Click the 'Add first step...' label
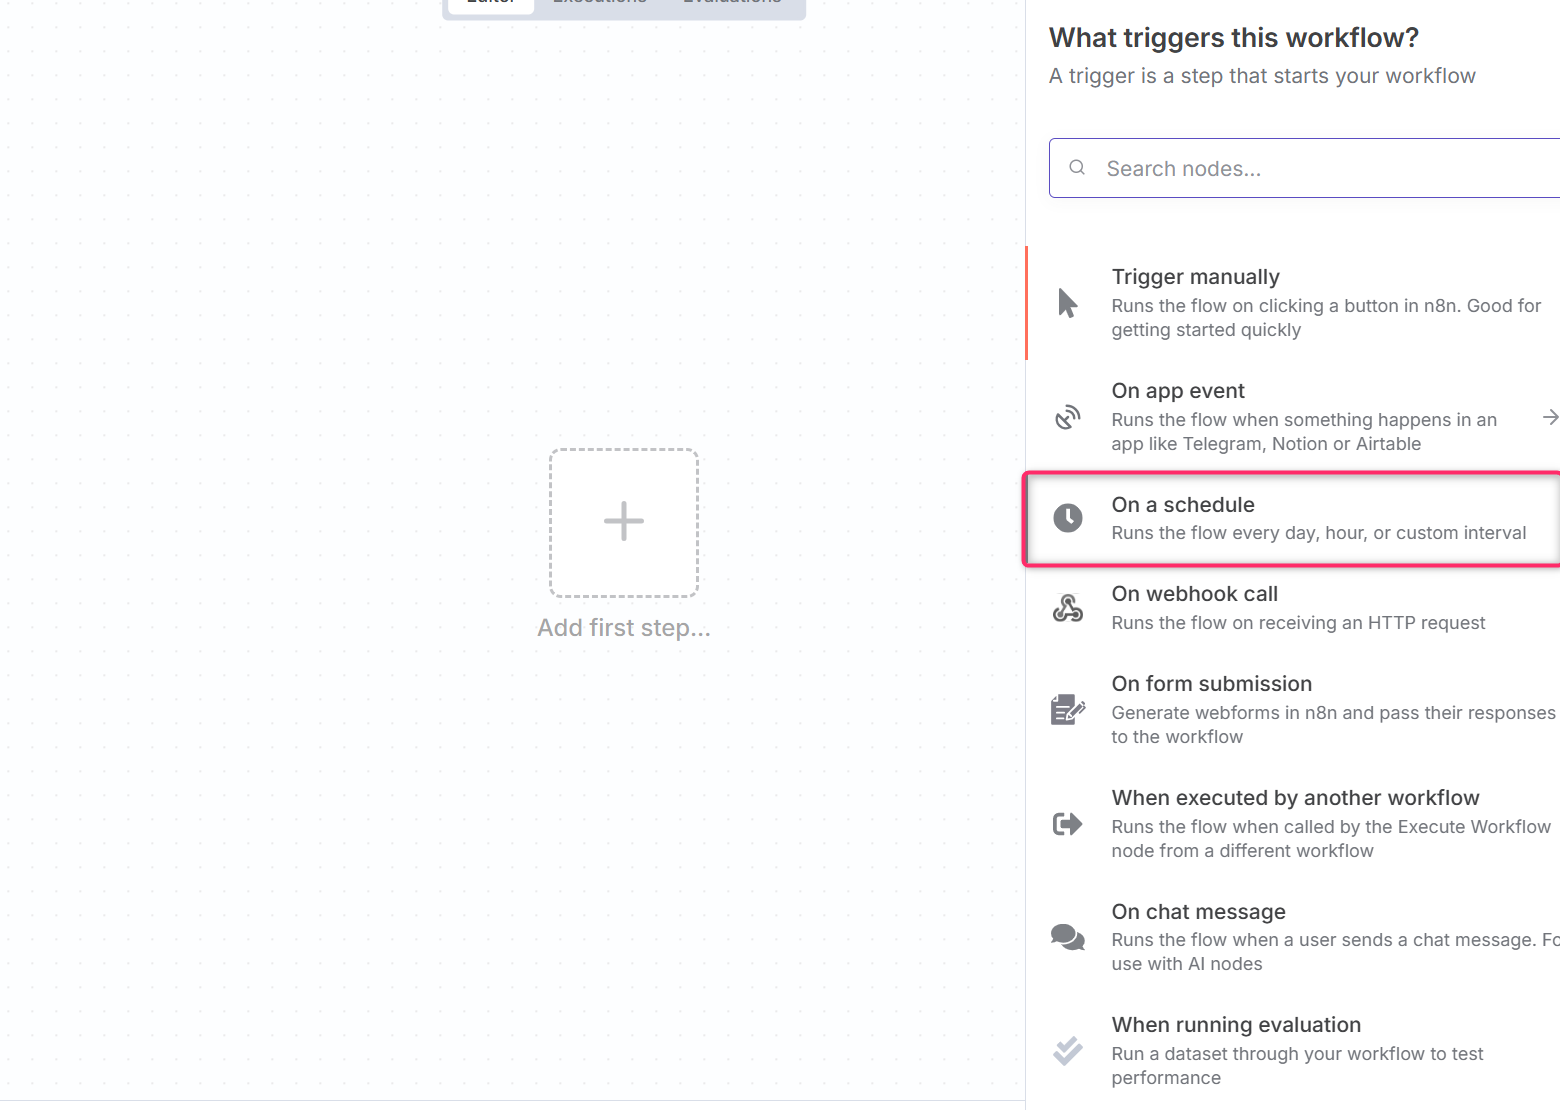The height and width of the screenshot is (1110, 1560). tap(624, 628)
